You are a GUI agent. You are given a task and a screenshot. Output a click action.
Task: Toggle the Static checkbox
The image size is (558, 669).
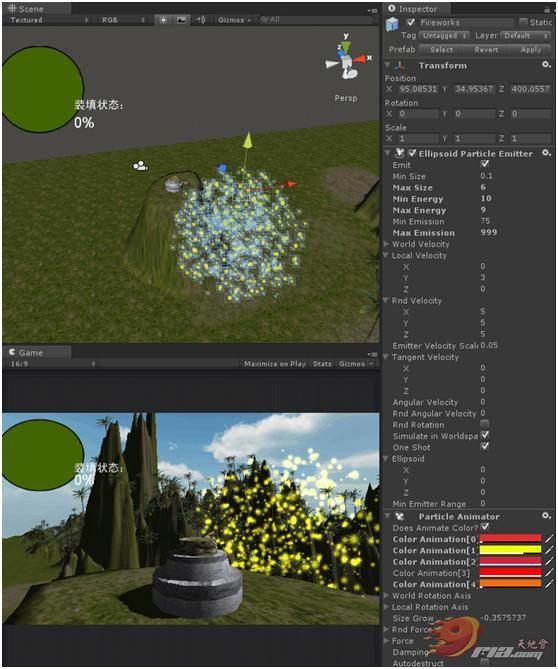[x=523, y=22]
